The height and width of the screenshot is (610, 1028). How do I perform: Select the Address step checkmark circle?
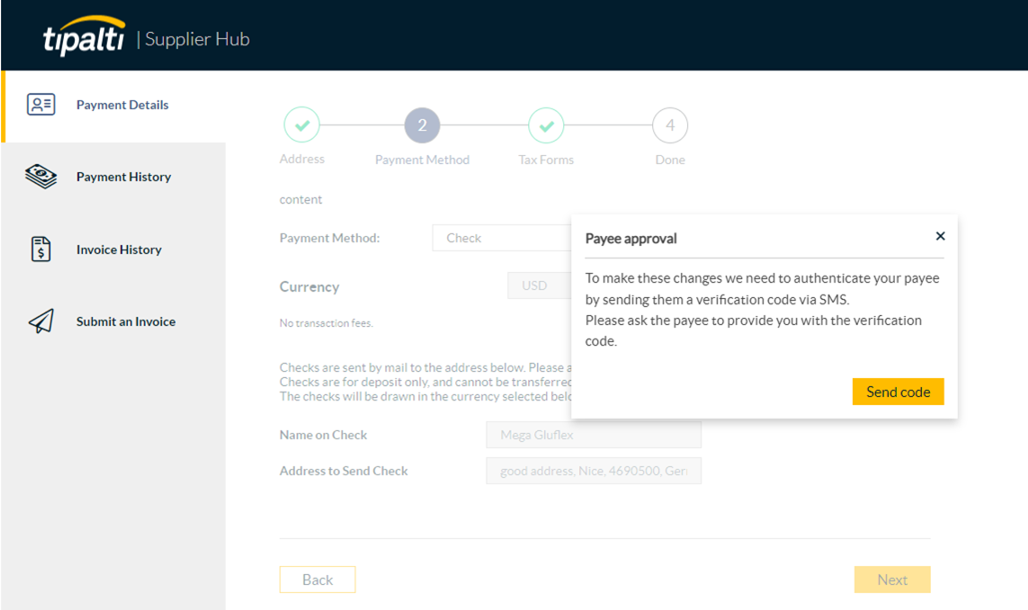pyautogui.click(x=302, y=125)
